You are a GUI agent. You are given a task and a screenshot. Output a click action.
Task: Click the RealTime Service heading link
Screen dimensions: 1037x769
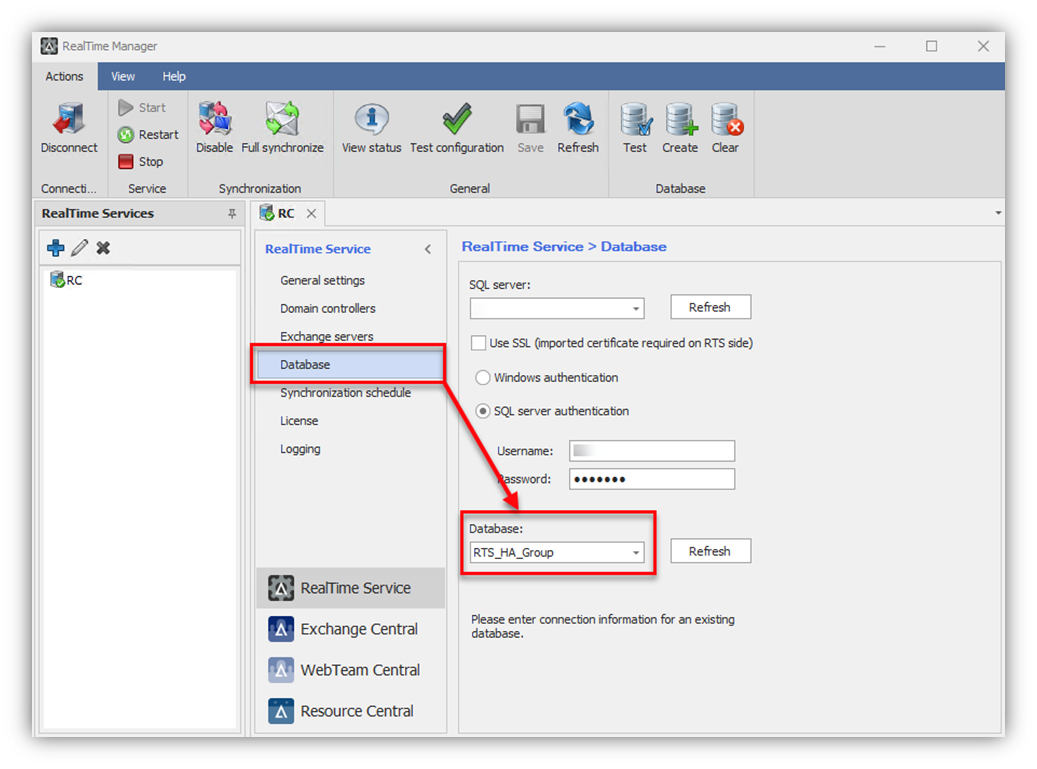coord(317,249)
